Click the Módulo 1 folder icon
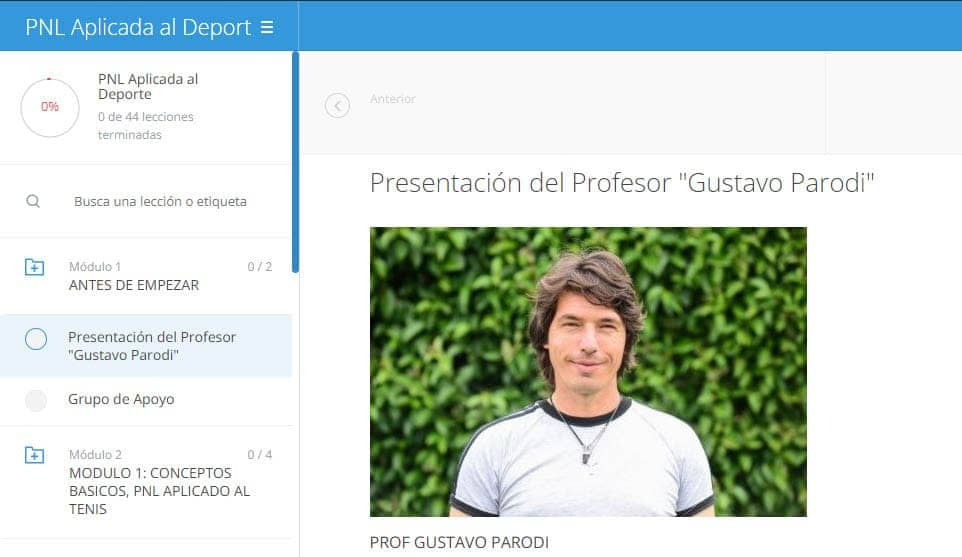 tap(34, 267)
